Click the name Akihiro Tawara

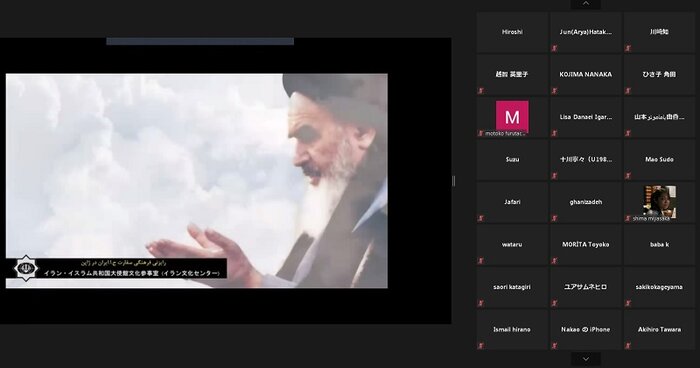point(659,330)
